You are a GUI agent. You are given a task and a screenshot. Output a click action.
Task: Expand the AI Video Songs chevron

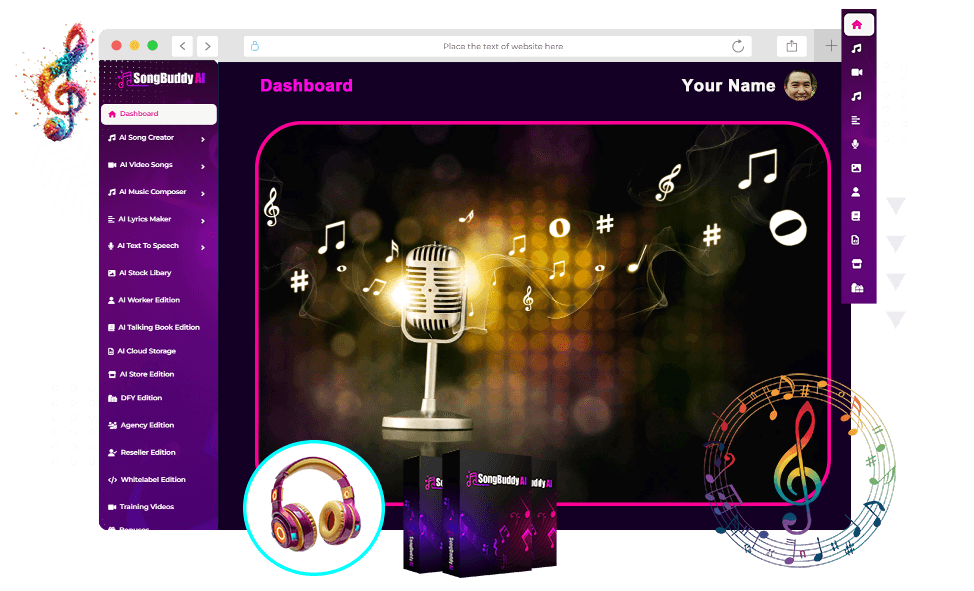(203, 166)
